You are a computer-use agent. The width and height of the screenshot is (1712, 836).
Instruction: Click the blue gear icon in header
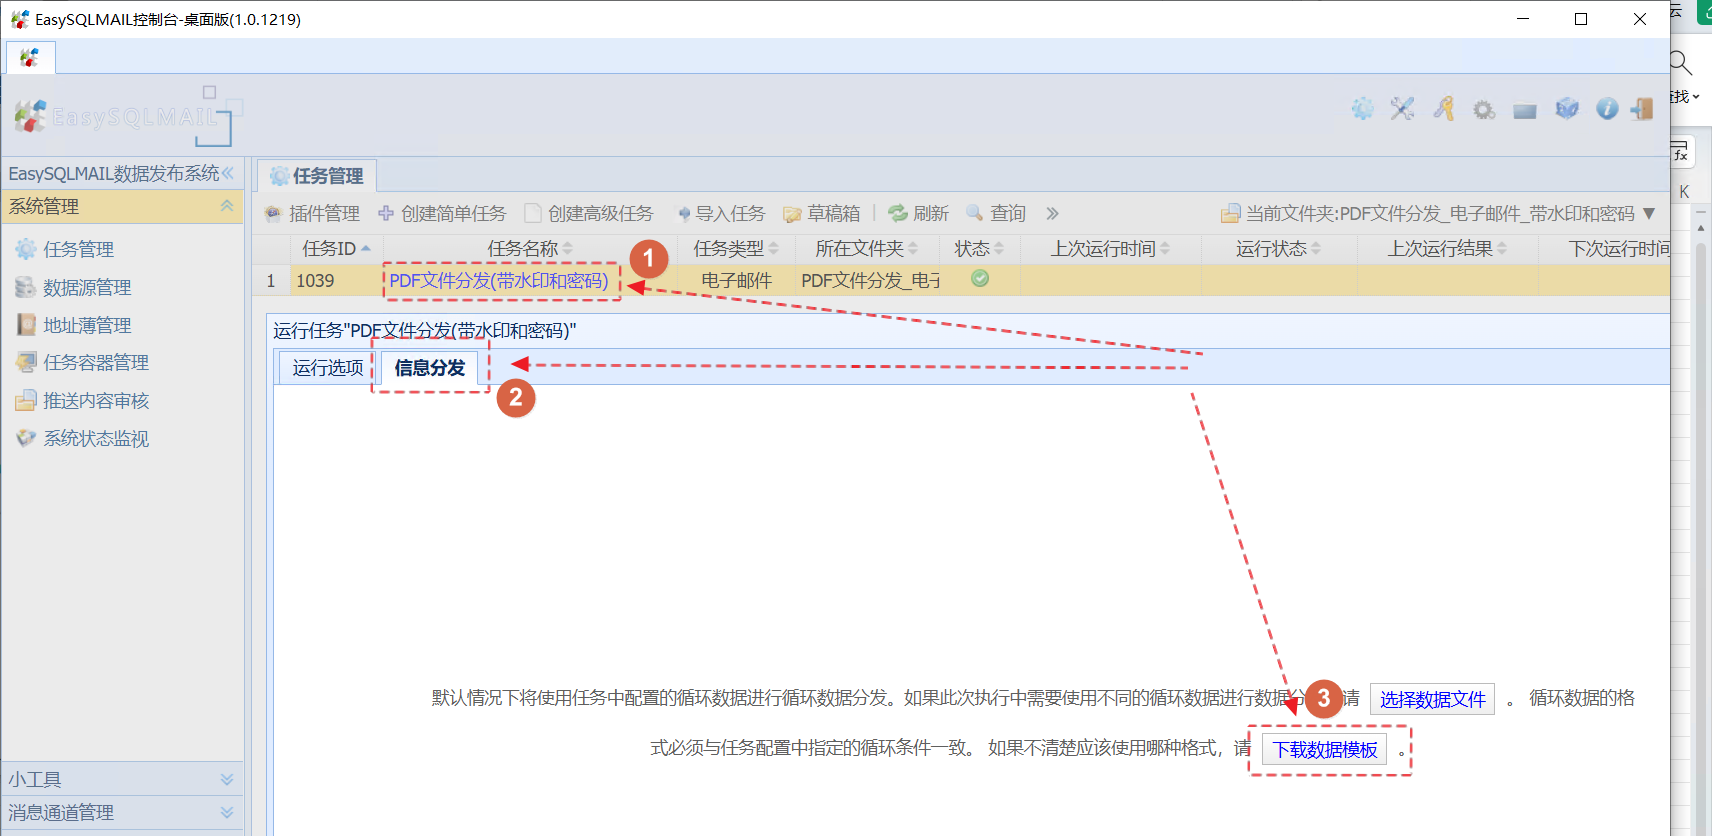click(x=1362, y=109)
